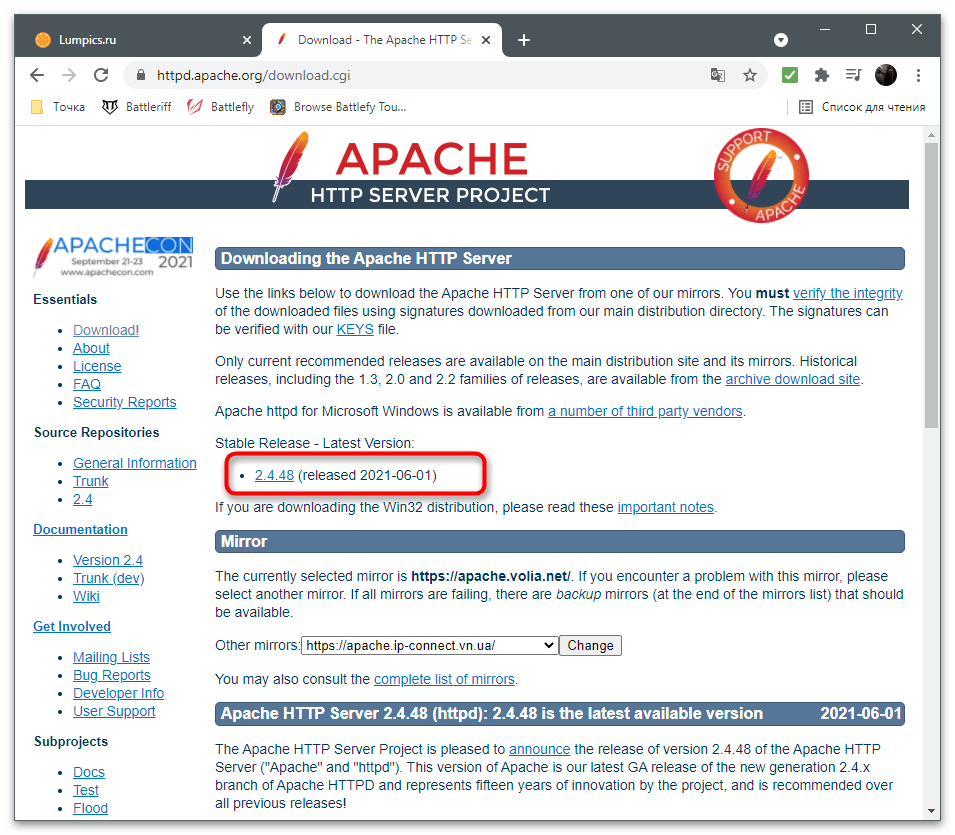Image resolution: width=955 pixels, height=835 pixels.
Task: Open the Download! sidebar link
Action: (x=106, y=330)
